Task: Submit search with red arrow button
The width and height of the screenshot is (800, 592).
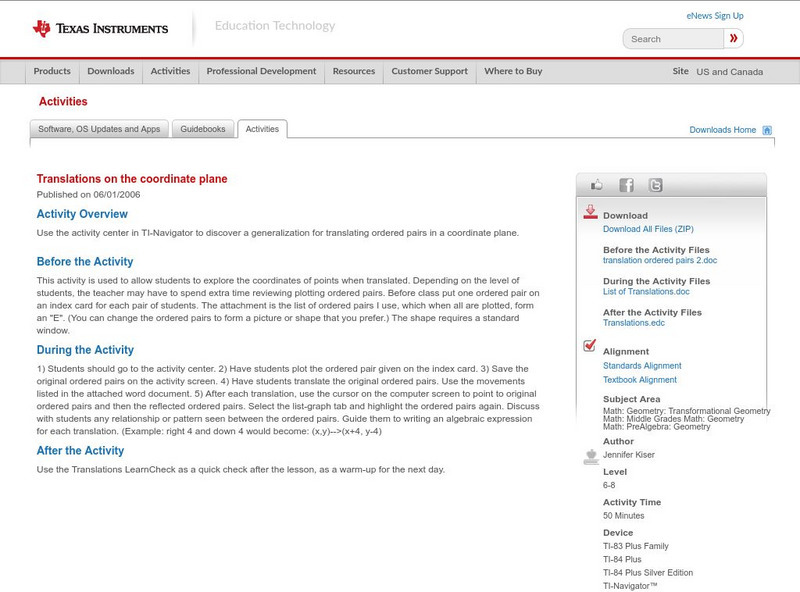Action: 734,38
